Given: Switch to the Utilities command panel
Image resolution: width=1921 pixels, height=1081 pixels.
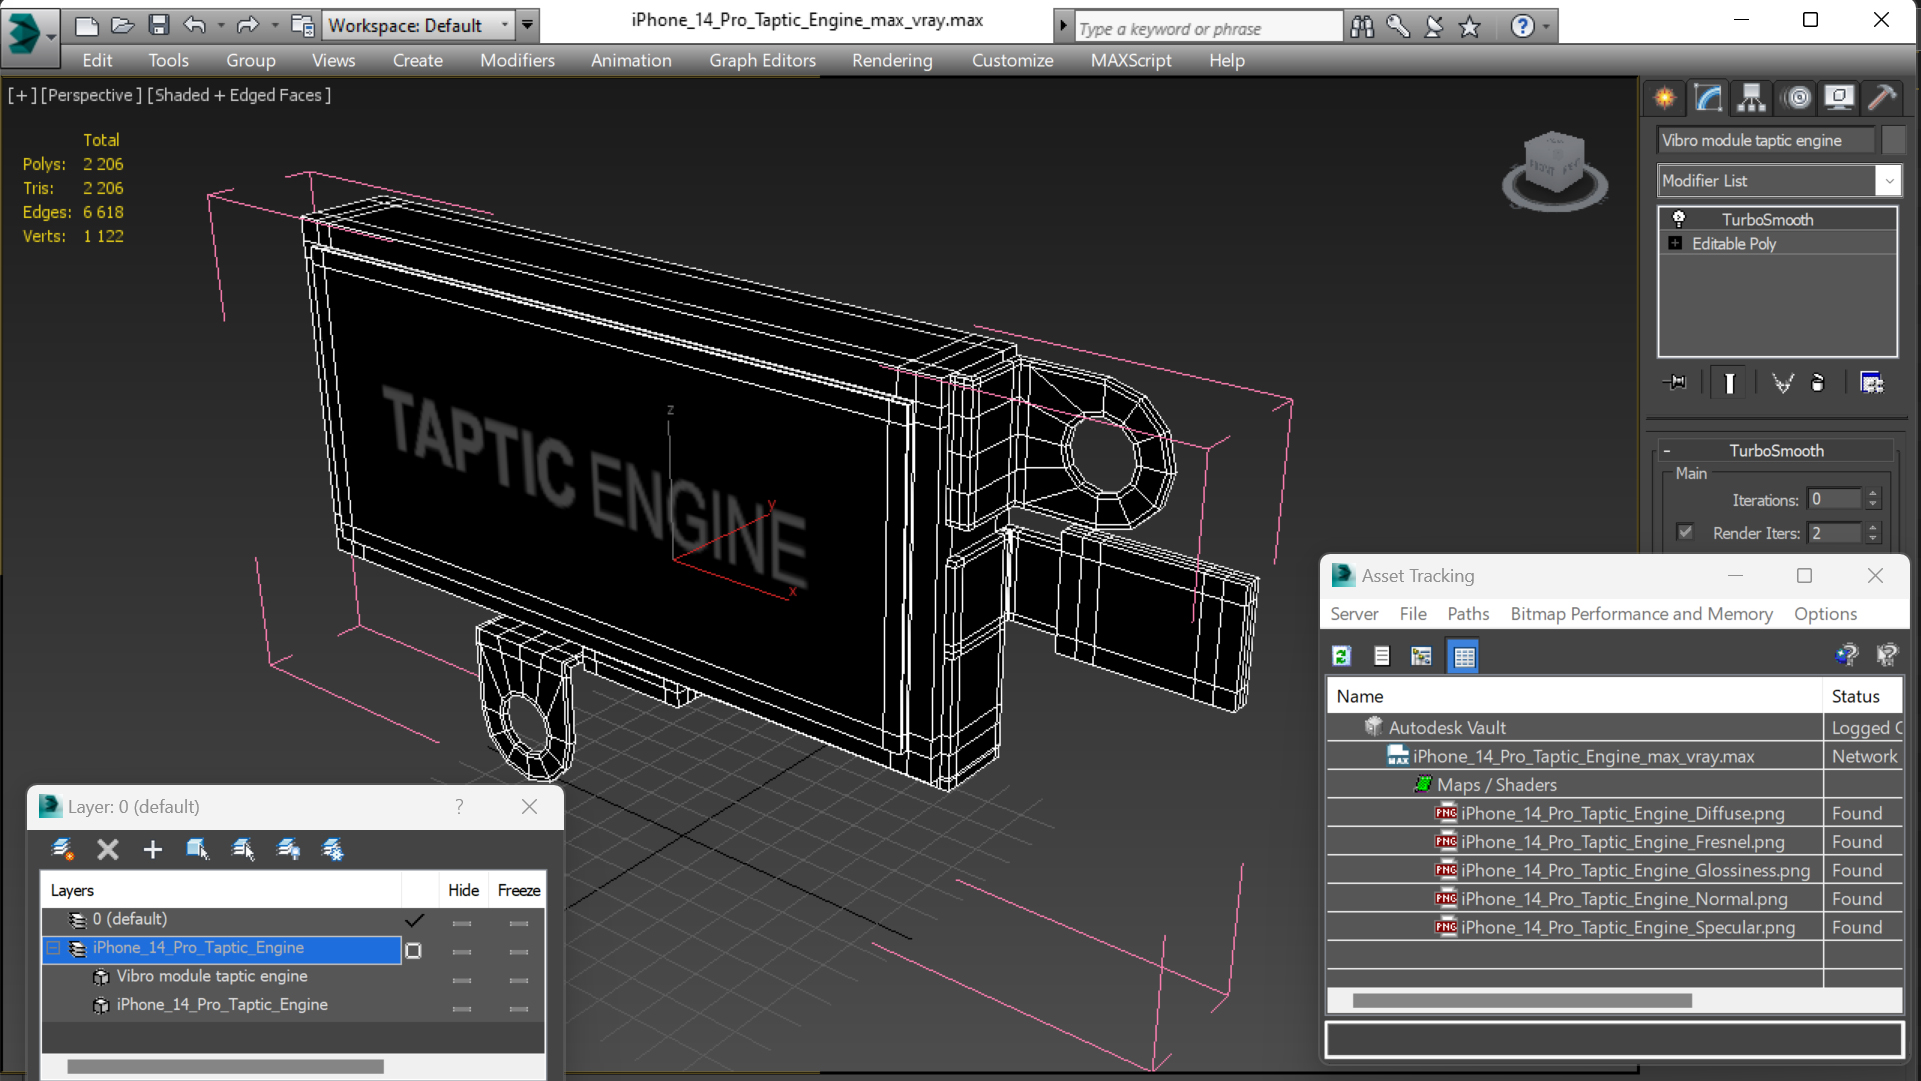Looking at the screenshot, I should click(1882, 98).
